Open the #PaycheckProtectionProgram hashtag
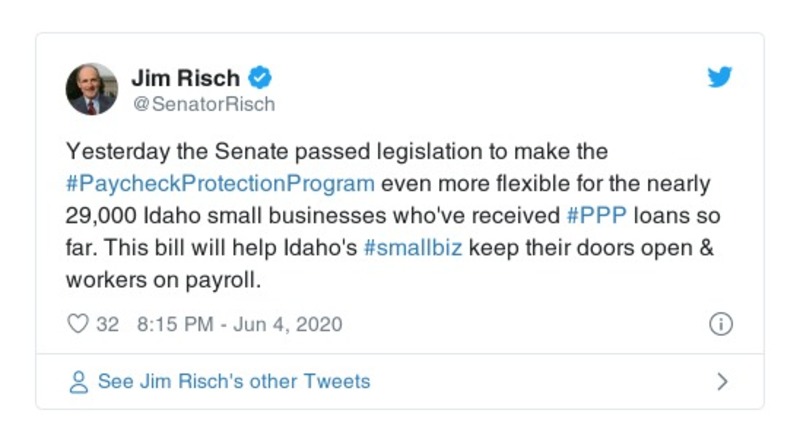This screenshot has width=800, height=445. (x=220, y=184)
